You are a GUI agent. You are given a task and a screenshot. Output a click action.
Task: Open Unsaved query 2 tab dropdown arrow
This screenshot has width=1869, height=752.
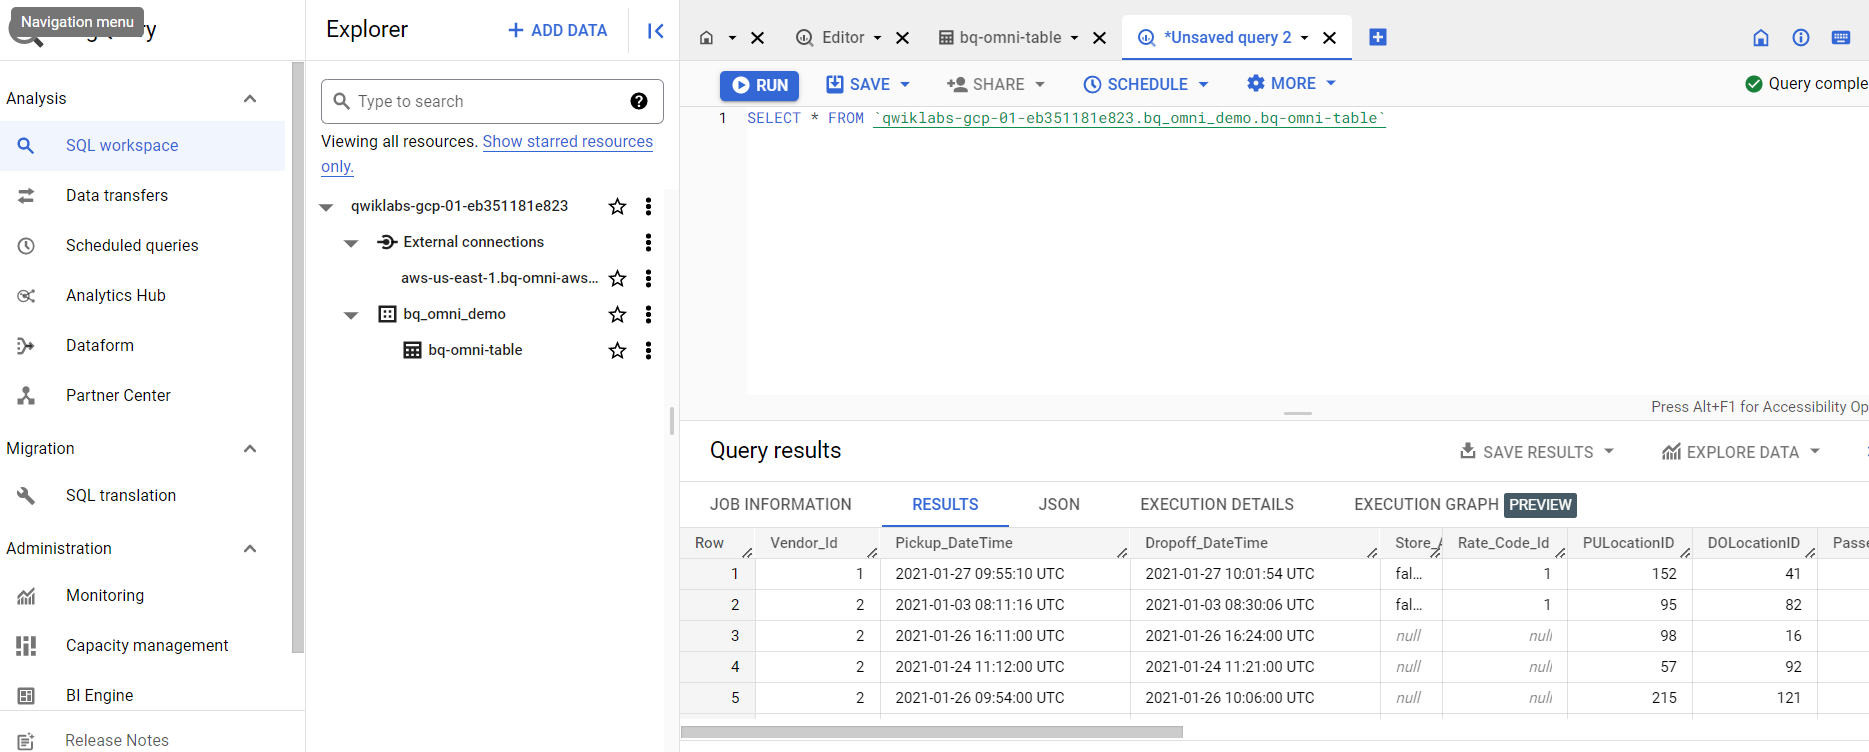pos(1304,38)
